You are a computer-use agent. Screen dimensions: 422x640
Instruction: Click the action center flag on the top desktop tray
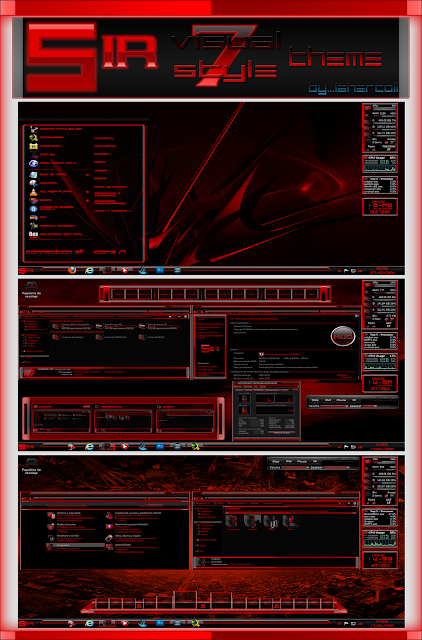(346, 271)
